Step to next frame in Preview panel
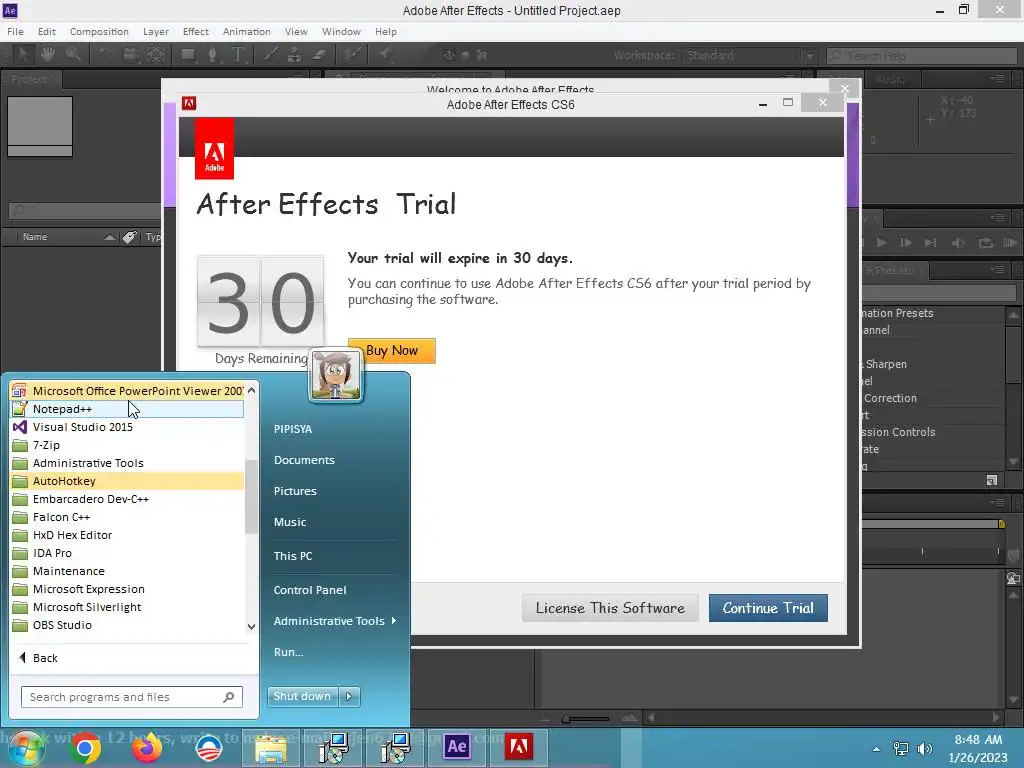Viewport: 1024px width, 768px height. pos(906,243)
